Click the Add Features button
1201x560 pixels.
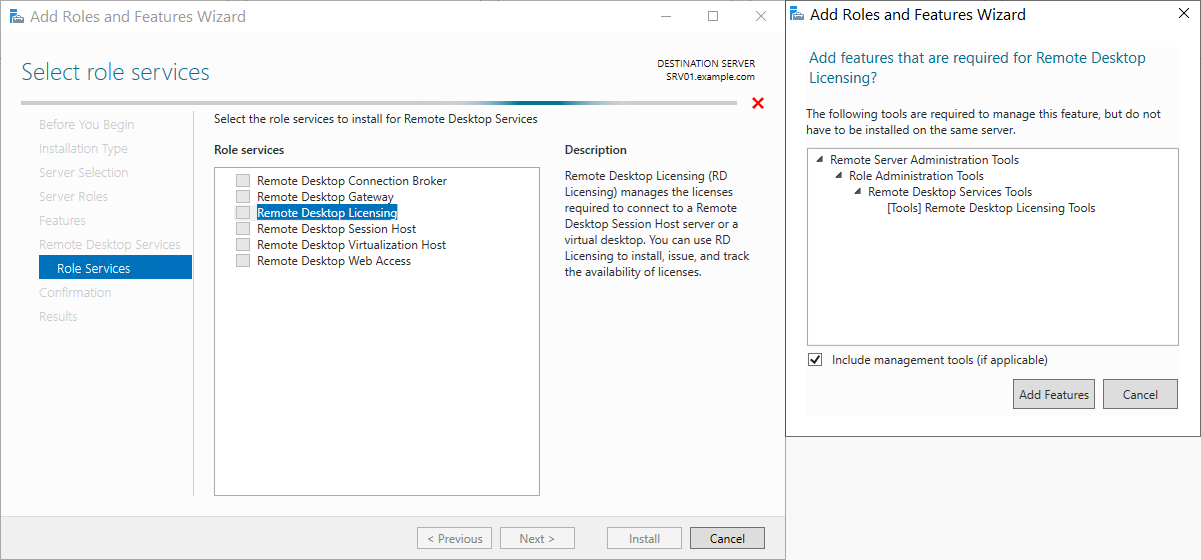1054,394
